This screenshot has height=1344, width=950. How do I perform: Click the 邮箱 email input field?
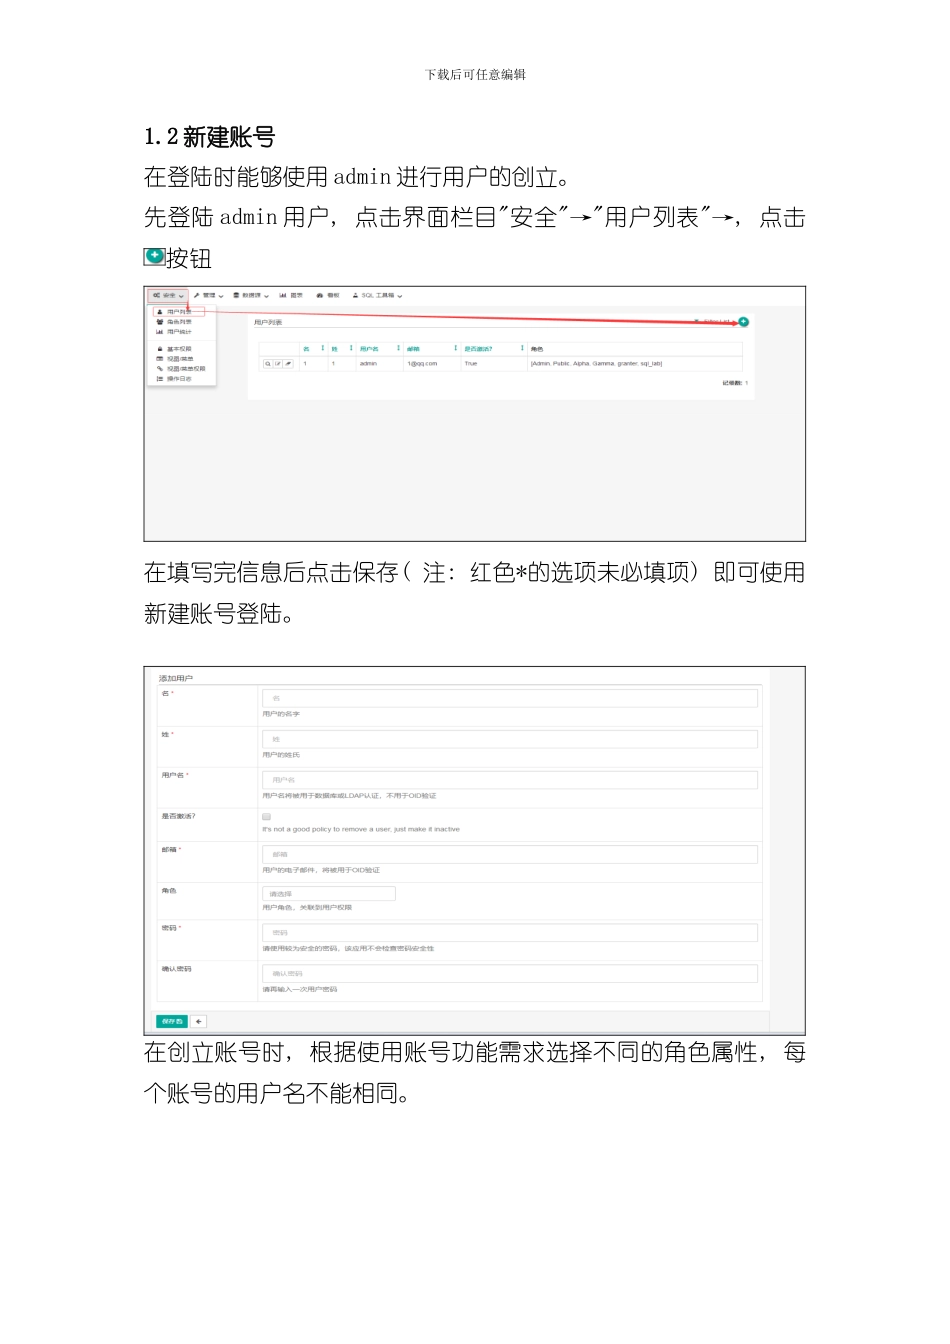pyautogui.click(x=510, y=854)
